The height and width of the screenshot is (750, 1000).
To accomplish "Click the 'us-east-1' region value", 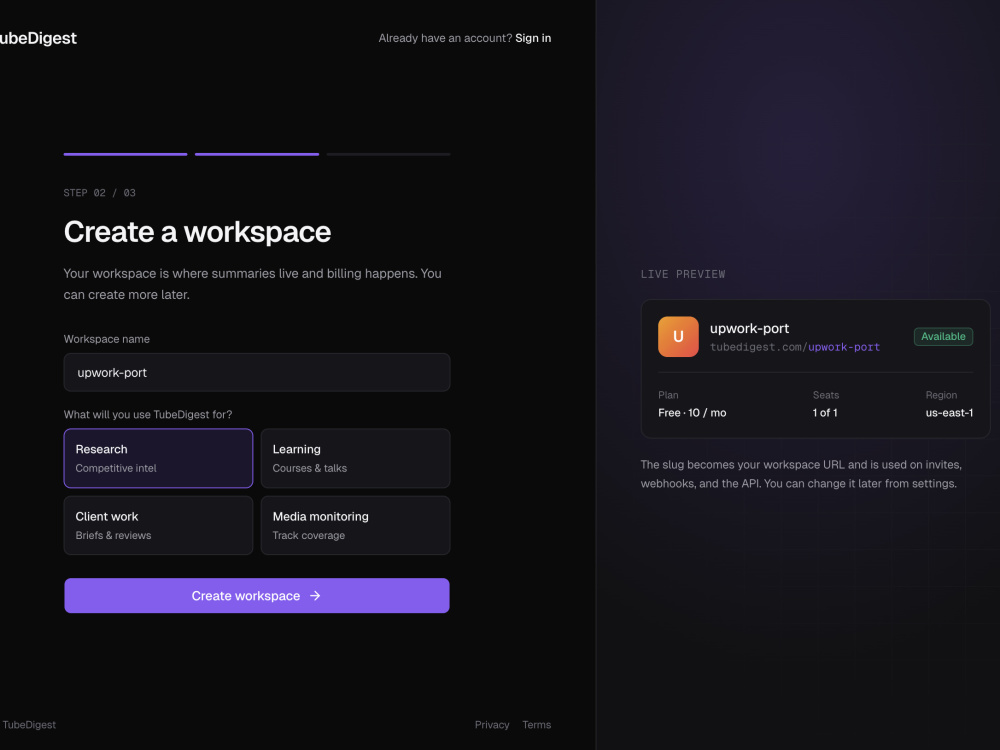I will [x=949, y=413].
